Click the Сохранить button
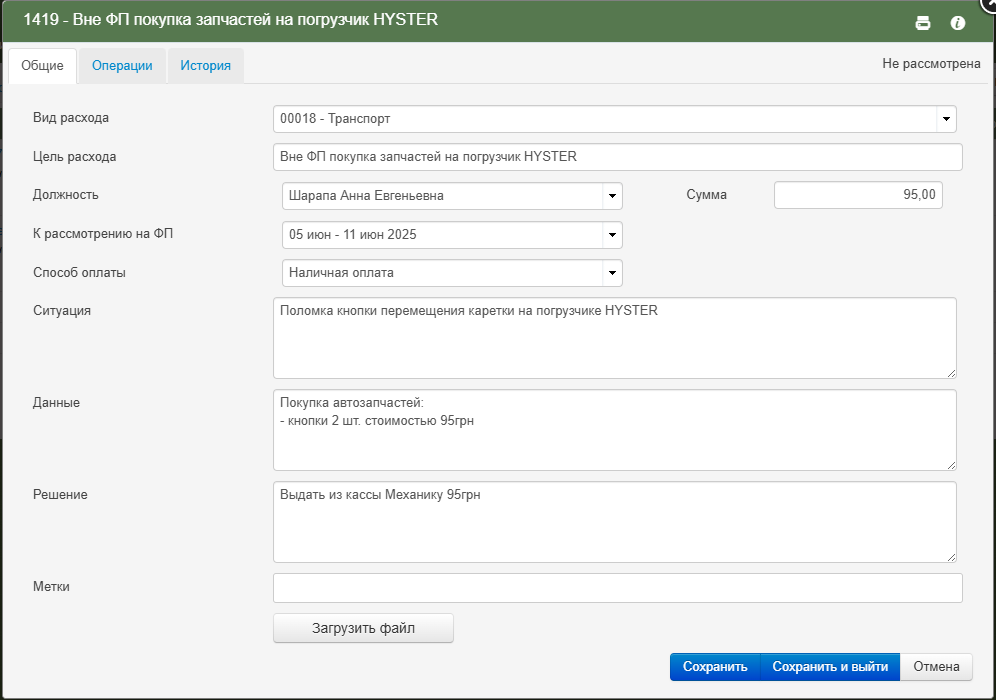Viewport: 996px width, 700px height. coord(715,667)
